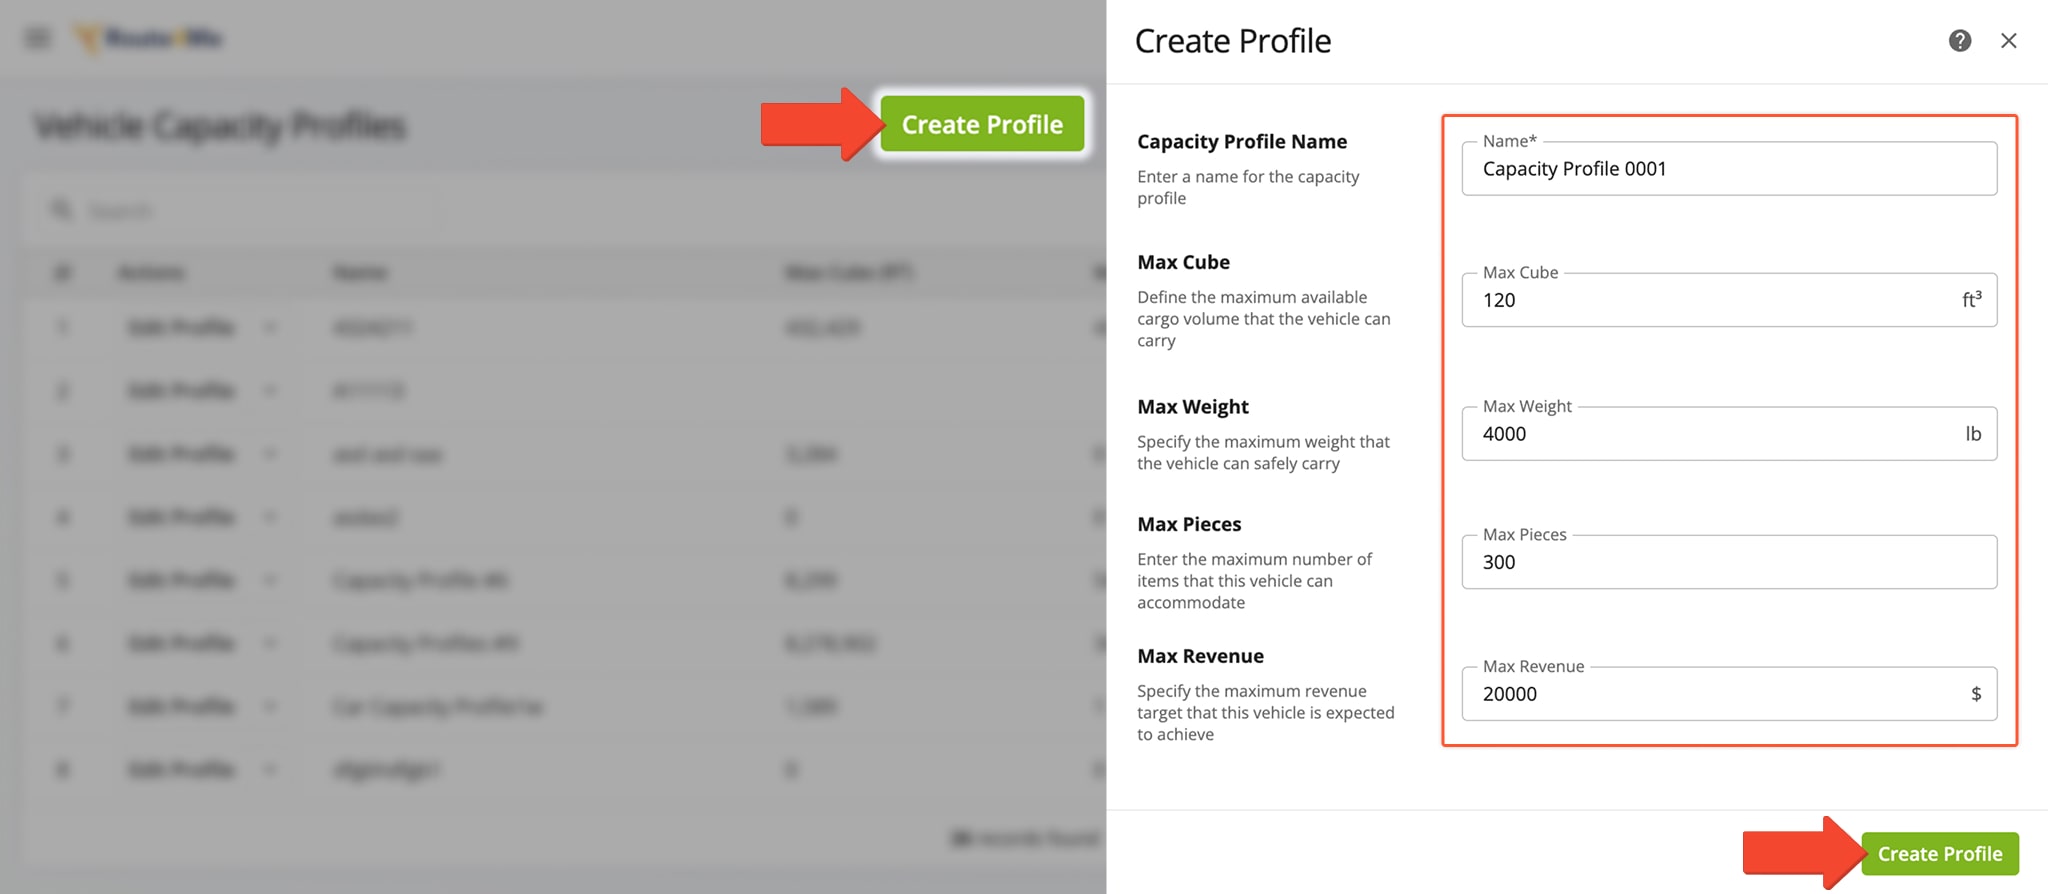Open the help icon in Create Profile panel

tap(1959, 41)
